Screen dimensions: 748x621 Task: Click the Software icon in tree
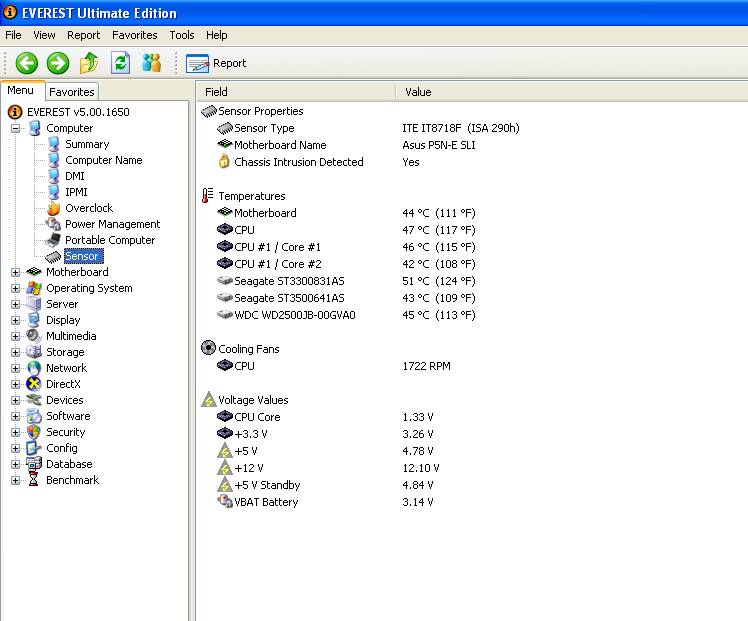[x=34, y=416]
